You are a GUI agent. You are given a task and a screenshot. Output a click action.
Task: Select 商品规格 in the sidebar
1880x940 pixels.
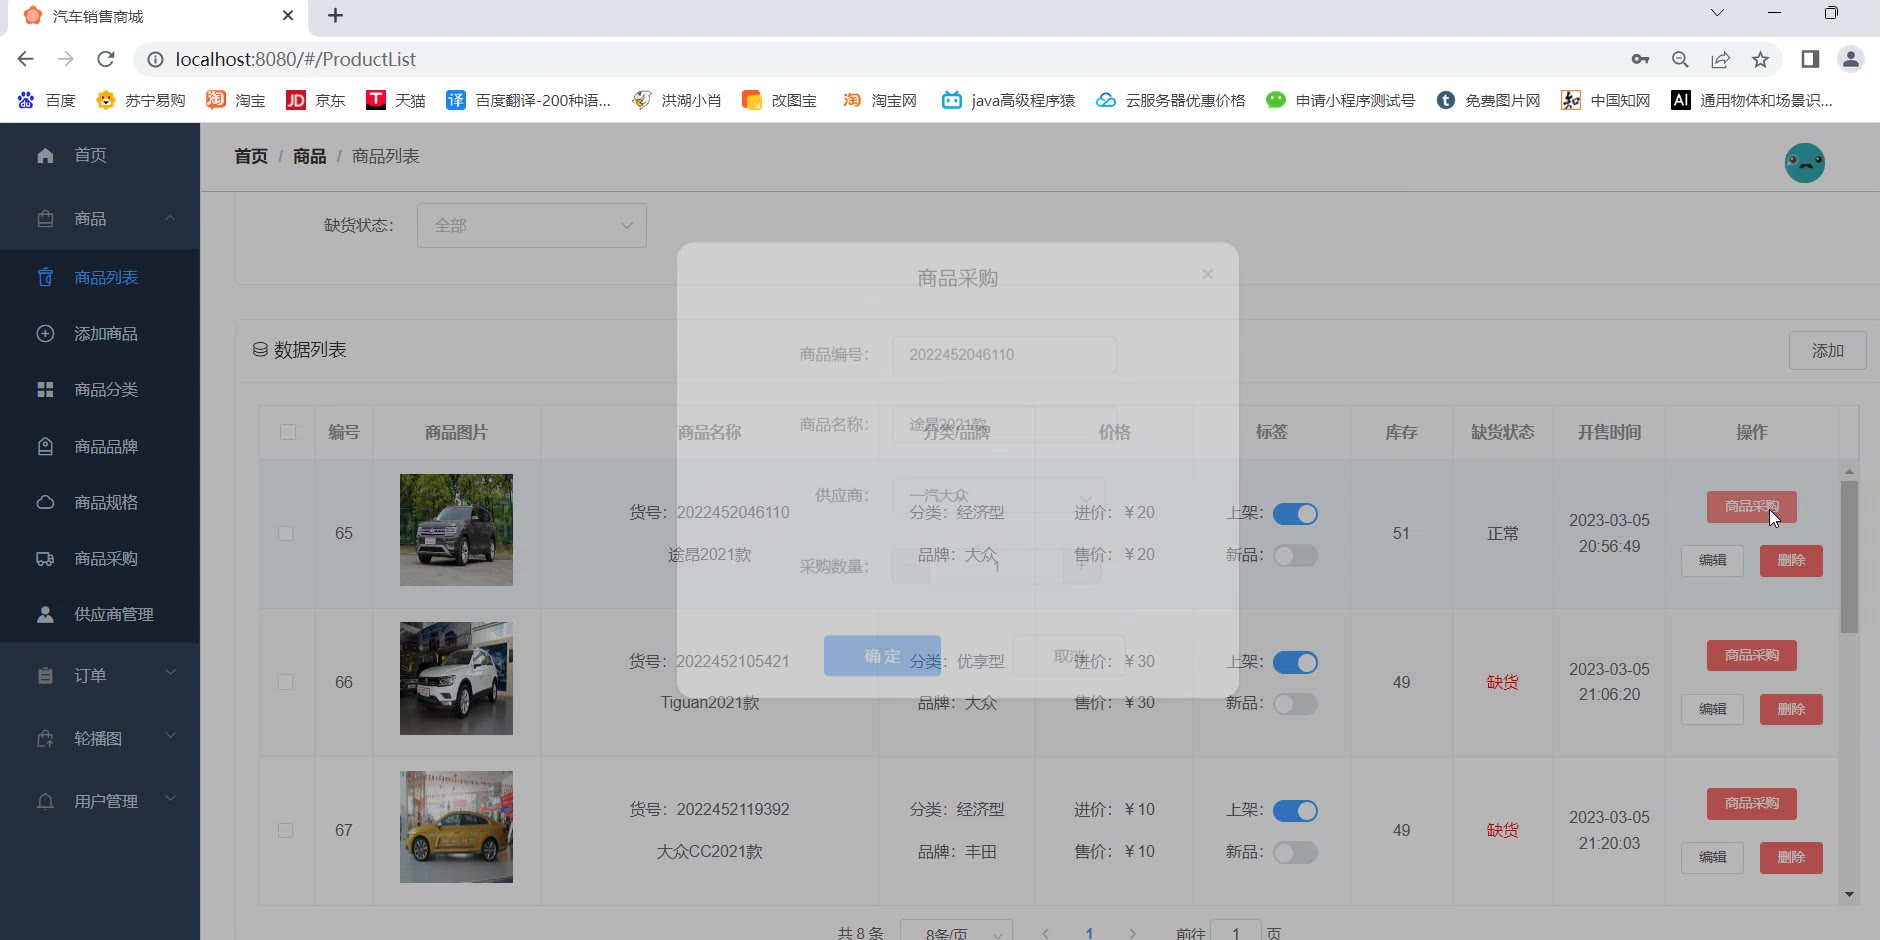point(106,503)
